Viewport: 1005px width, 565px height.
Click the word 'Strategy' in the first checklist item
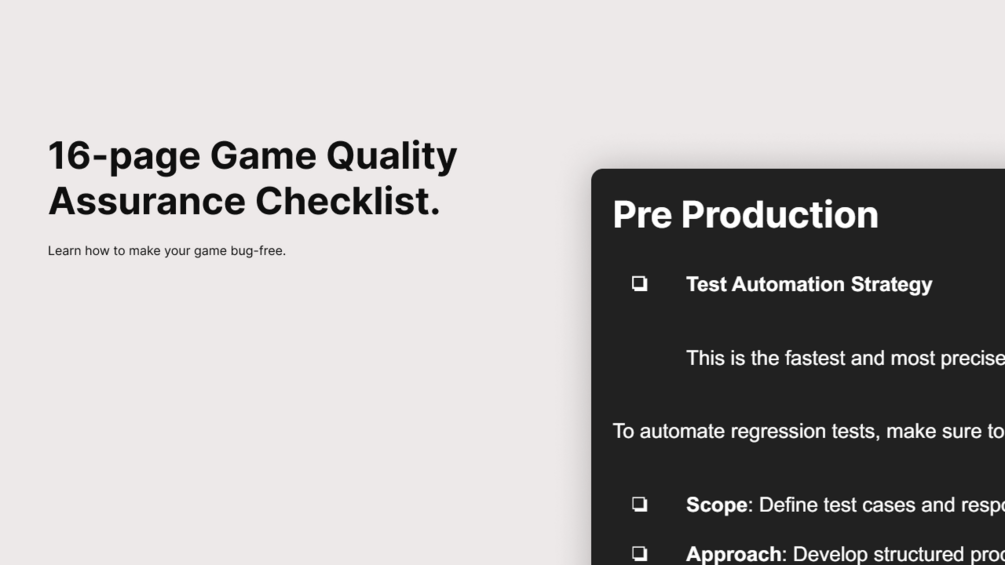click(x=892, y=284)
